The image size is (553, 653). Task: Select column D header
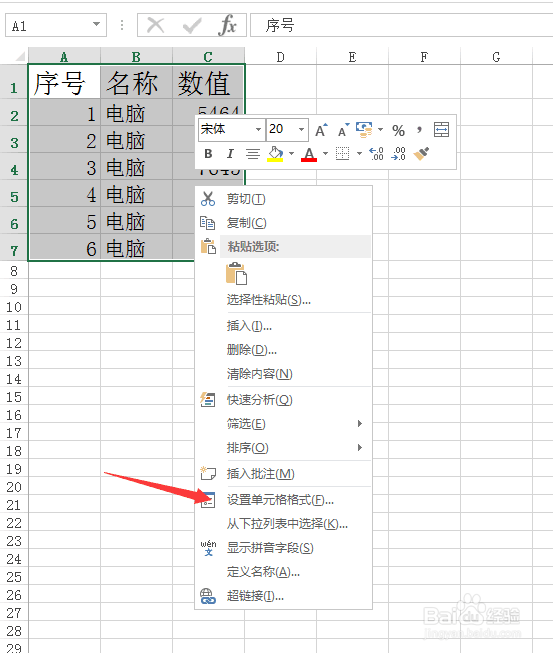point(281,57)
